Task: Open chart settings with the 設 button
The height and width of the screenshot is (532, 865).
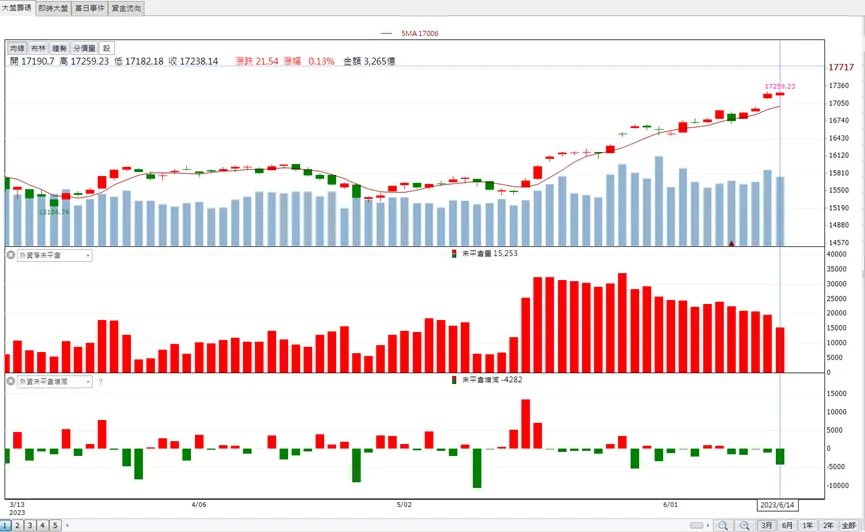Action: [x=106, y=49]
